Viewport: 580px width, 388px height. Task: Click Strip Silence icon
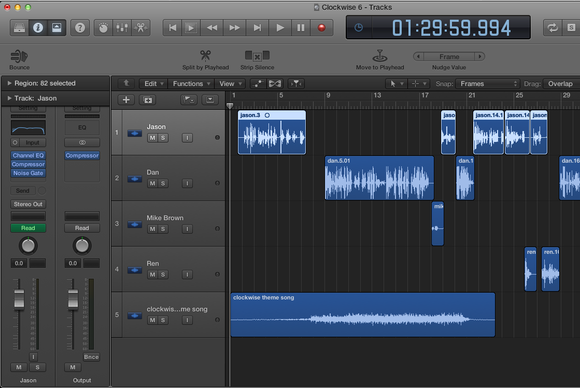[x=257, y=55]
